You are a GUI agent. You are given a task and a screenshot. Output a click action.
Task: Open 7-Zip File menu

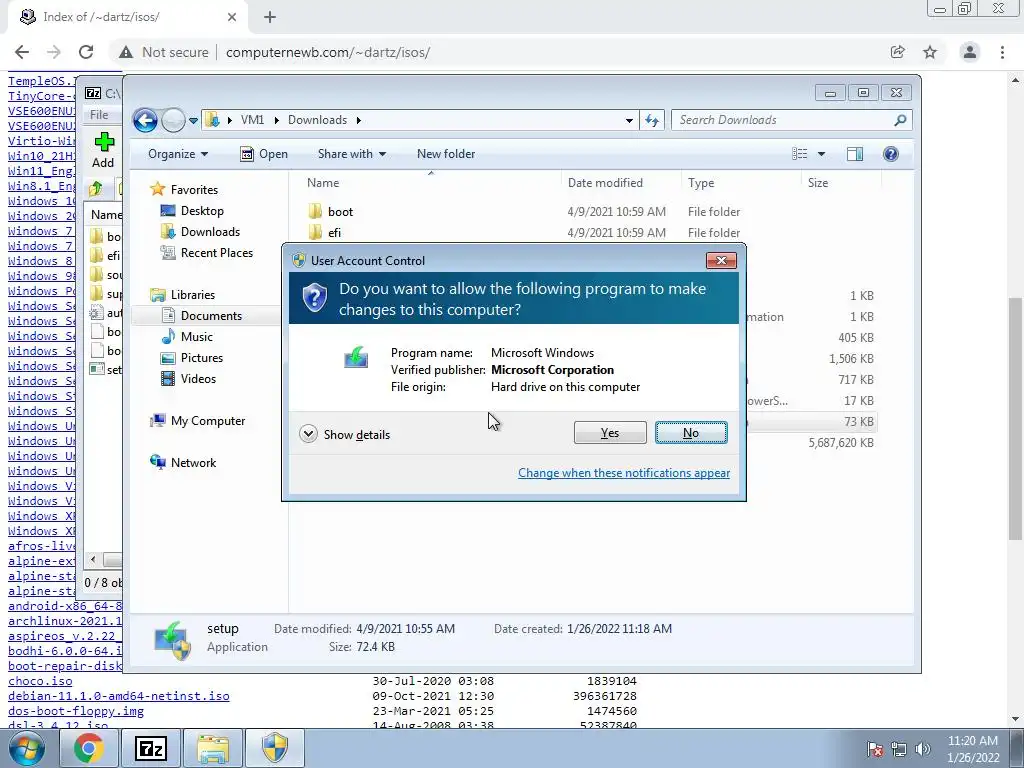(99, 115)
